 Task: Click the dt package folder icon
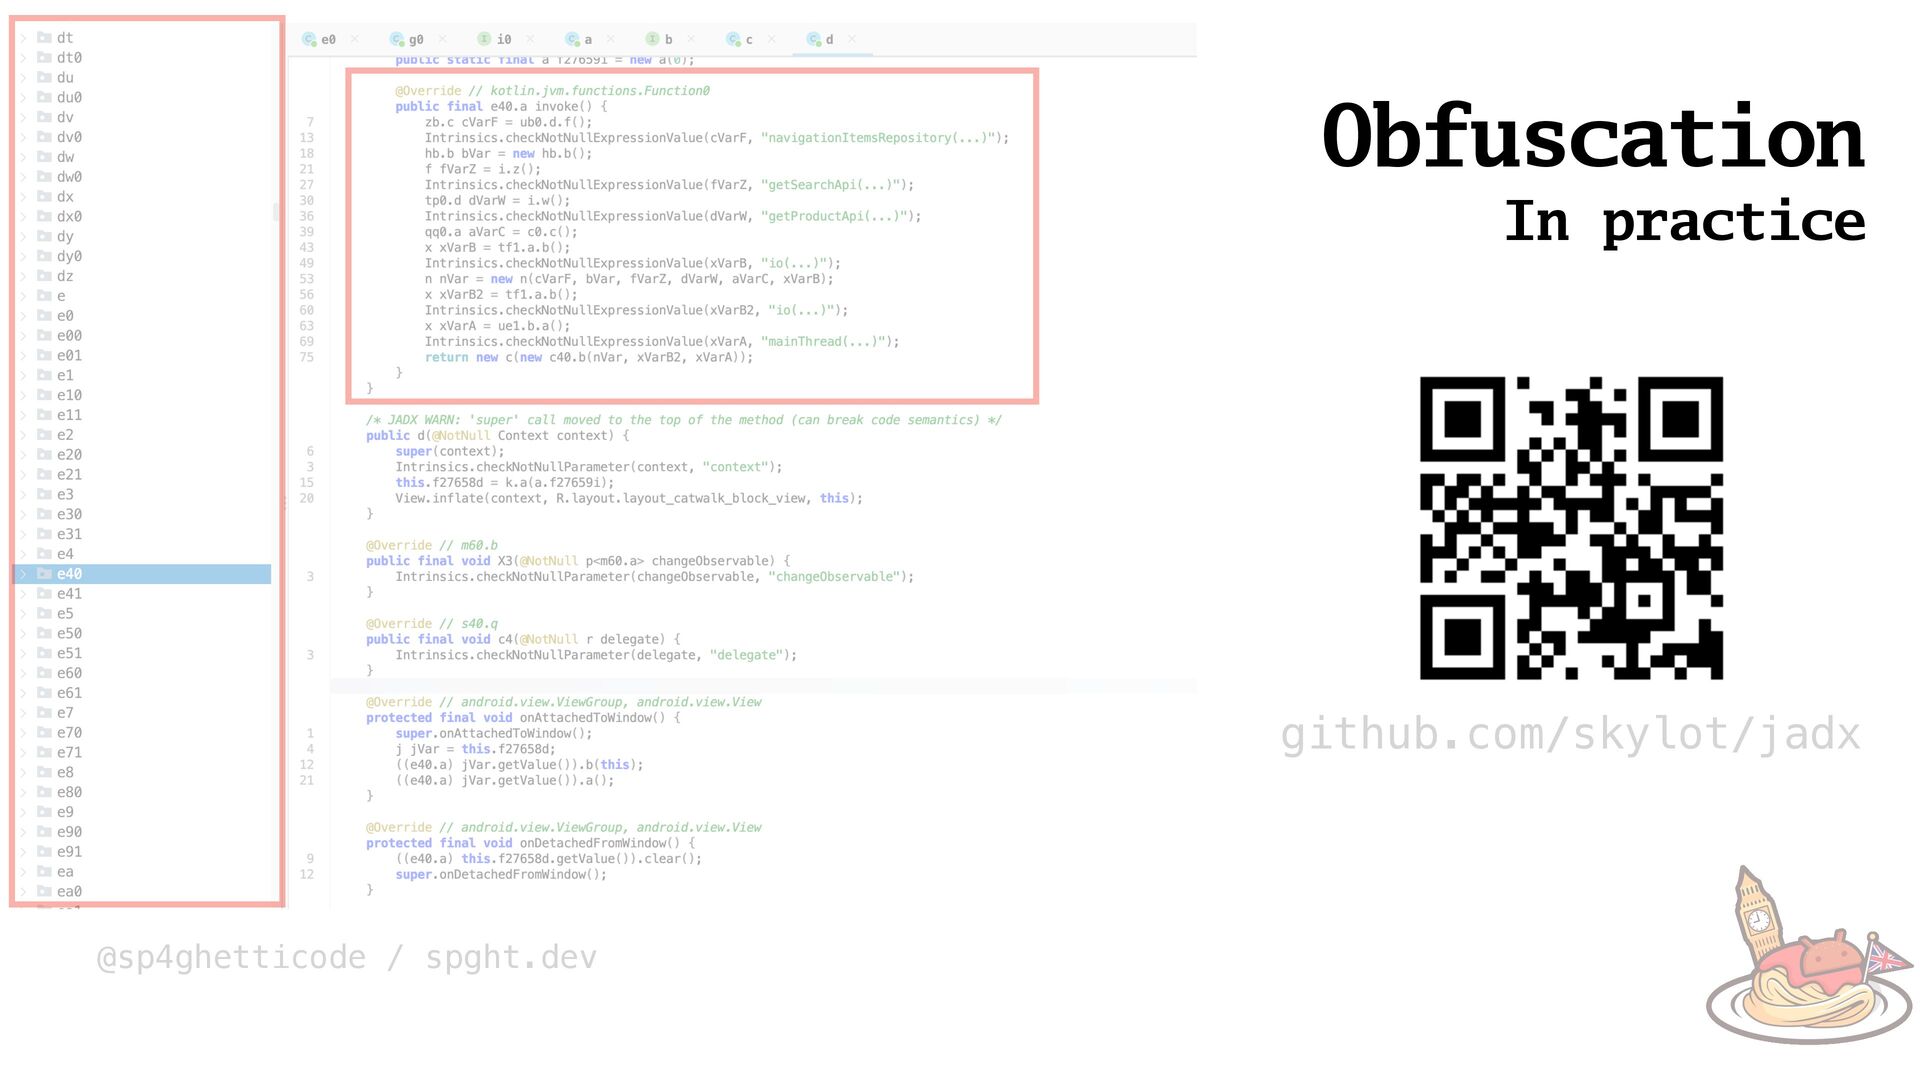click(x=44, y=38)
